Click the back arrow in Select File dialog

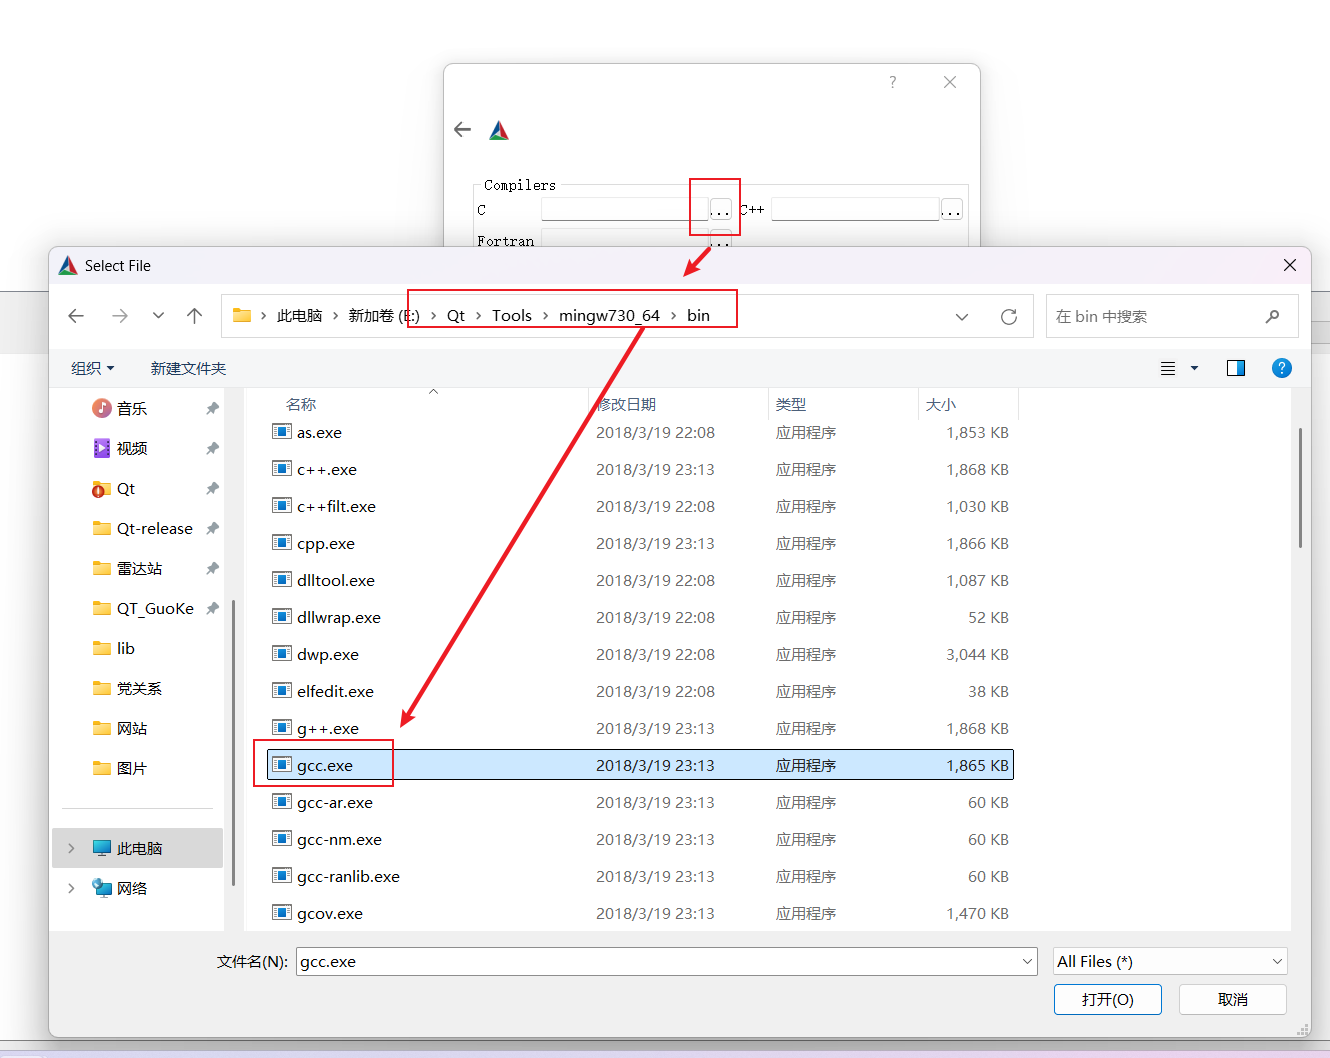[x=76, y=316]
